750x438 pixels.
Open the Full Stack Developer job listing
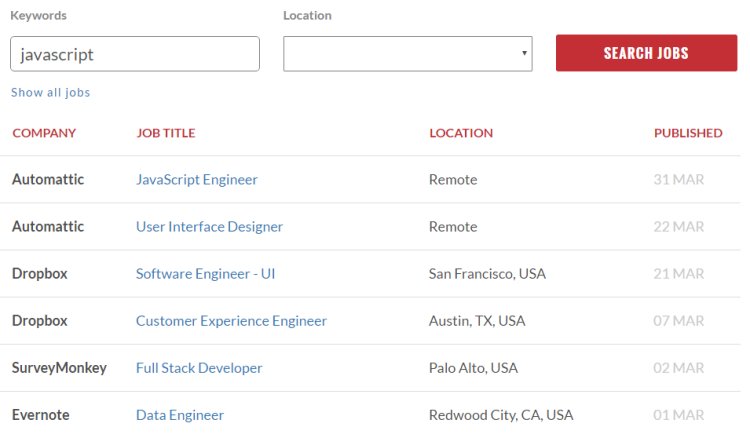tap(199, 368)
